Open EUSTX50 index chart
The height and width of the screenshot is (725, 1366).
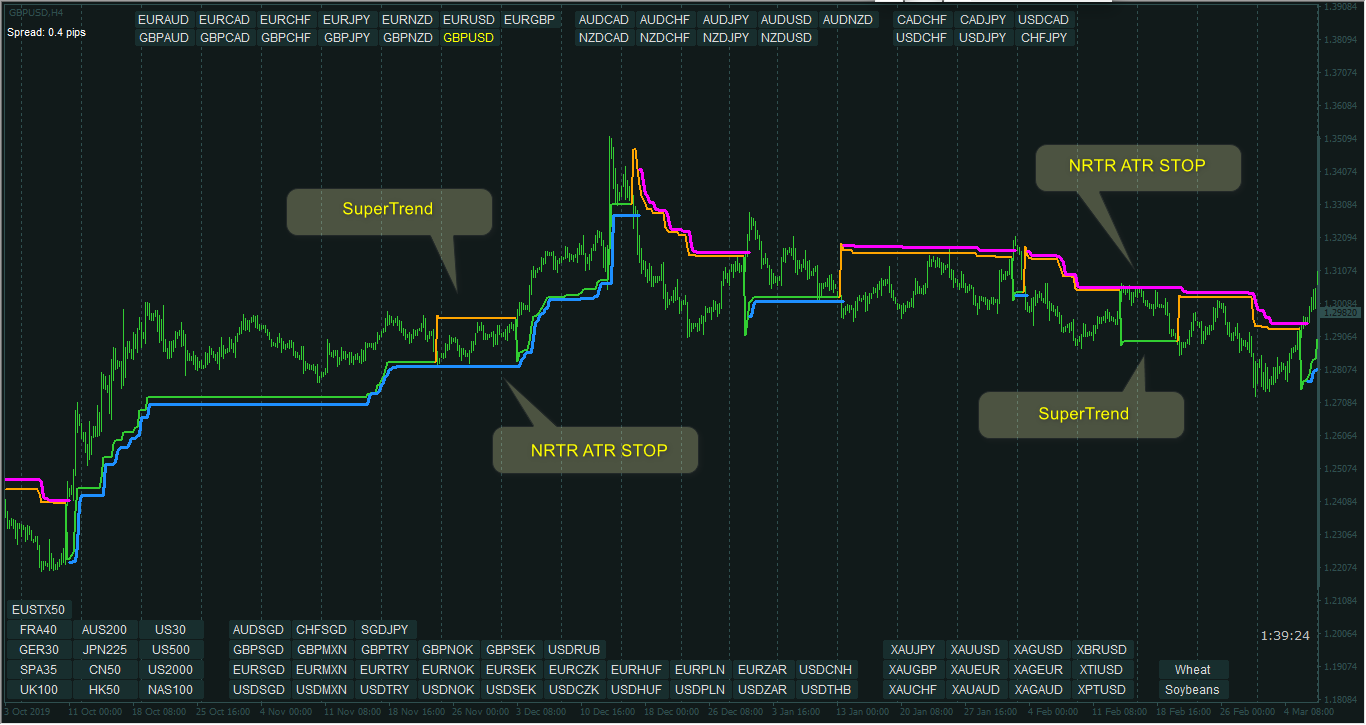pos(39,610)
